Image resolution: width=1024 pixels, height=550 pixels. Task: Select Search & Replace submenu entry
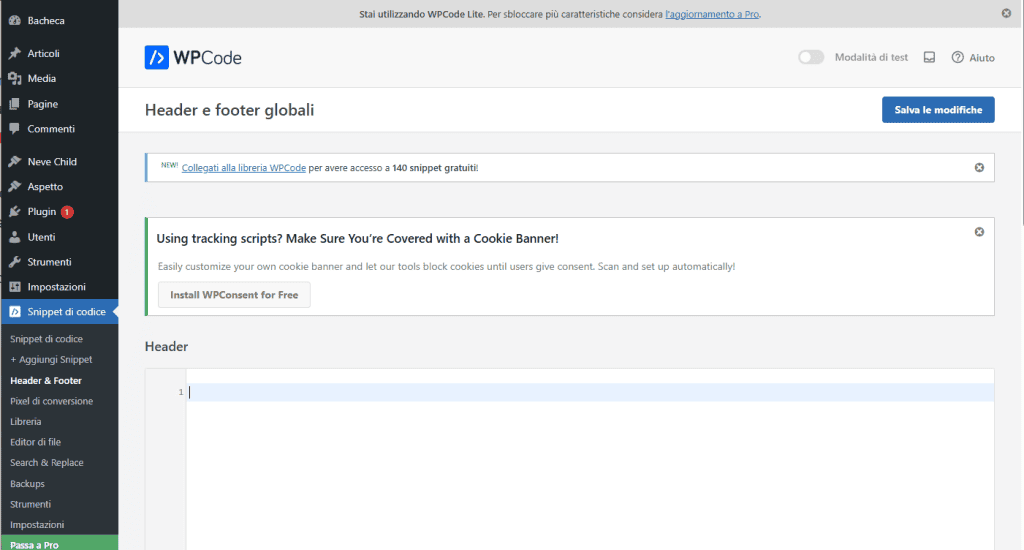tap(47, 462)
